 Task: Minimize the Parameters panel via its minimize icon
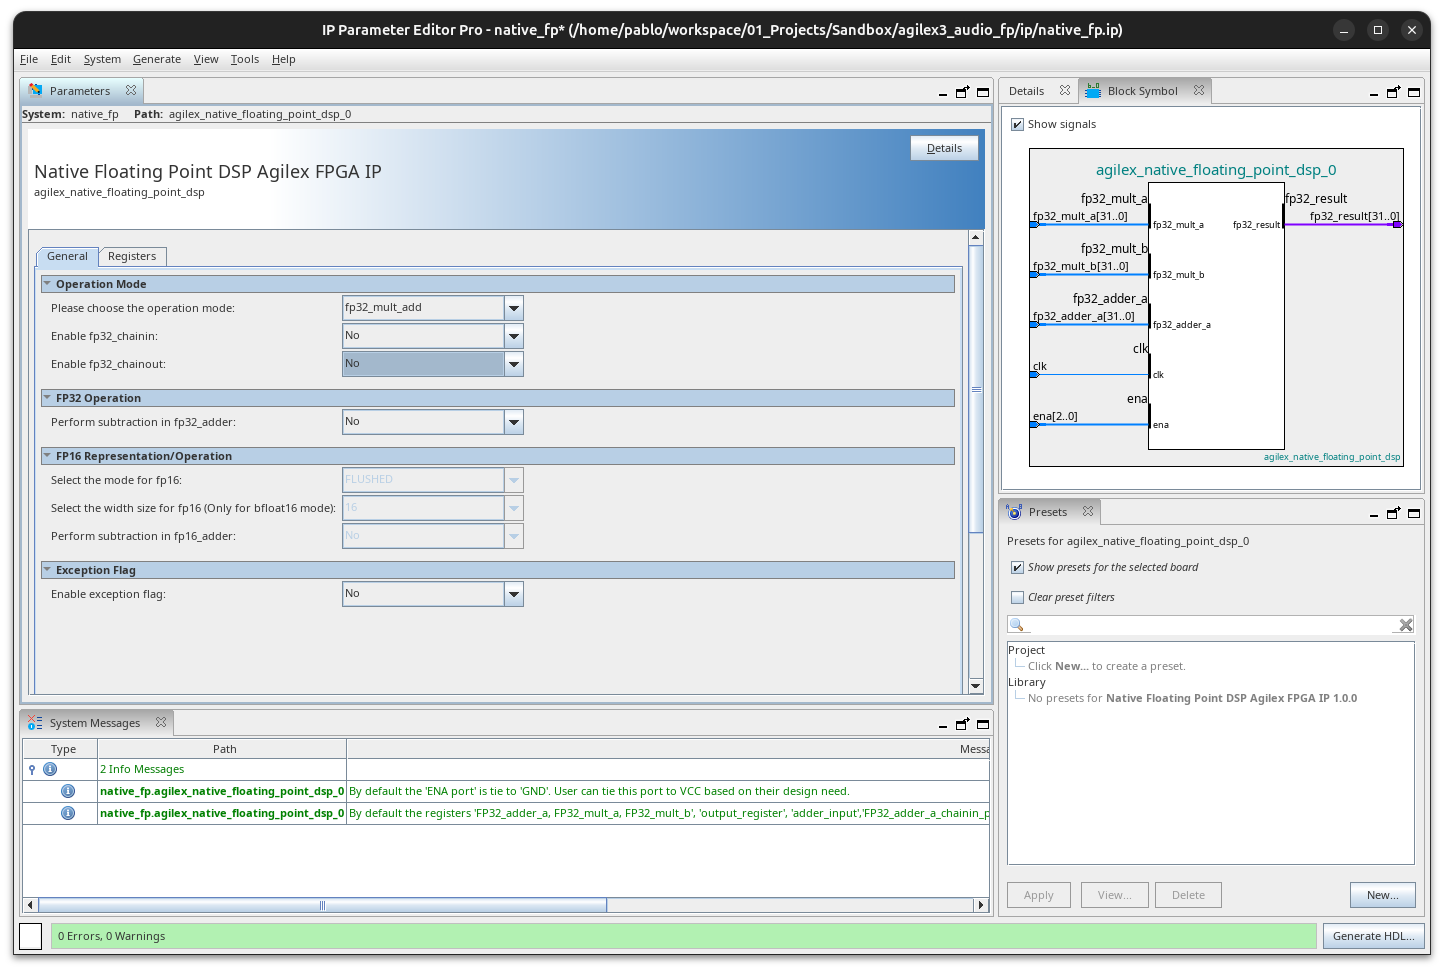[x=942, y=91]
